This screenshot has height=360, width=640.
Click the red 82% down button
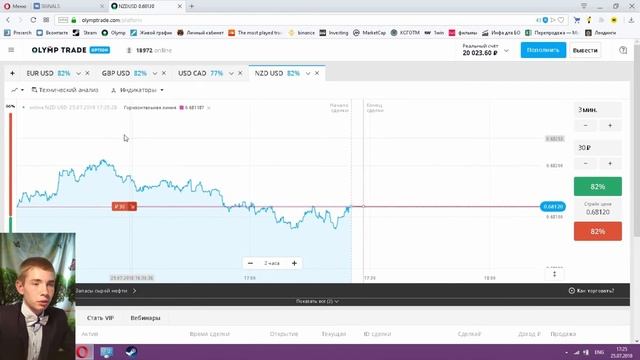(x=598, y=231)
